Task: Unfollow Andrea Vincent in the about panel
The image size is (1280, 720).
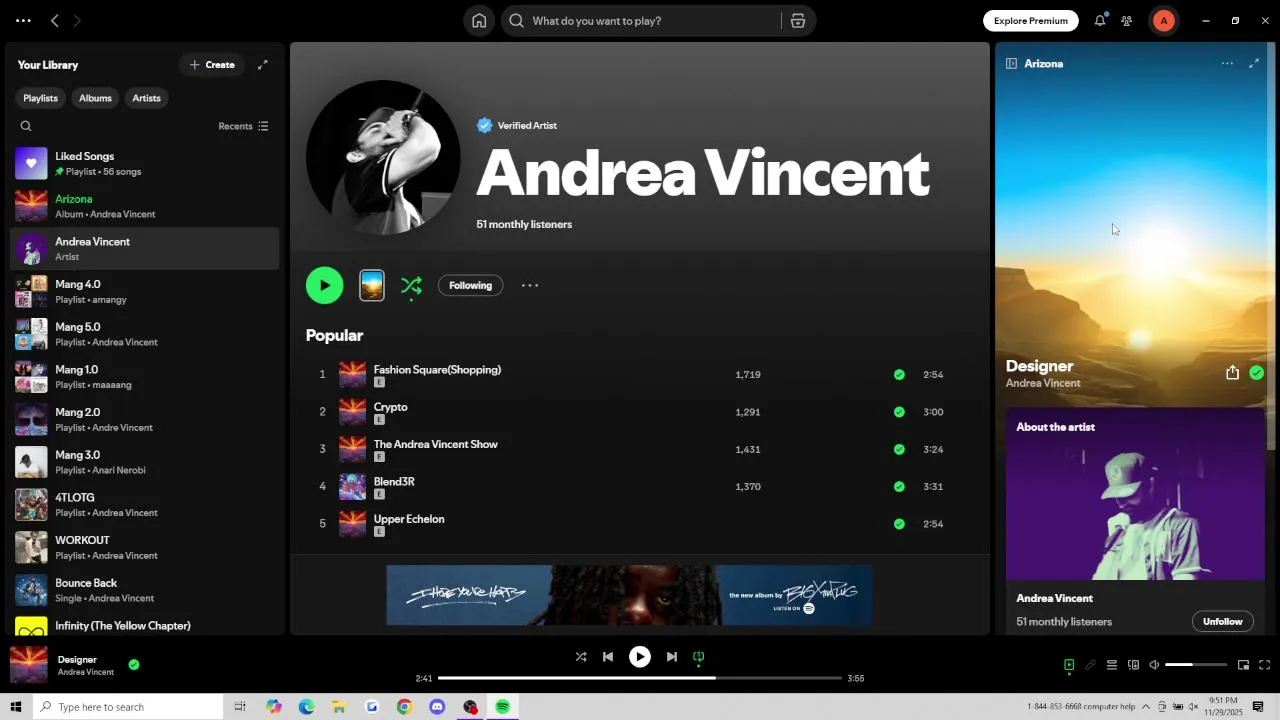Action: pyautogui.click(x=1222, y=621)
